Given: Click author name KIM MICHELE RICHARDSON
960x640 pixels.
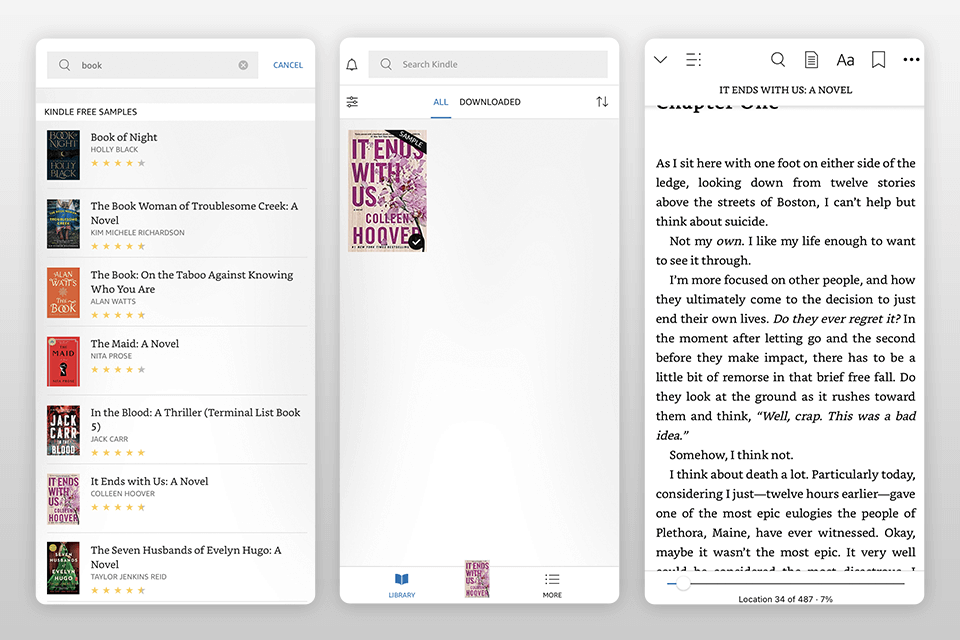Looking at the screenshot, I should [x=138, y=233].
